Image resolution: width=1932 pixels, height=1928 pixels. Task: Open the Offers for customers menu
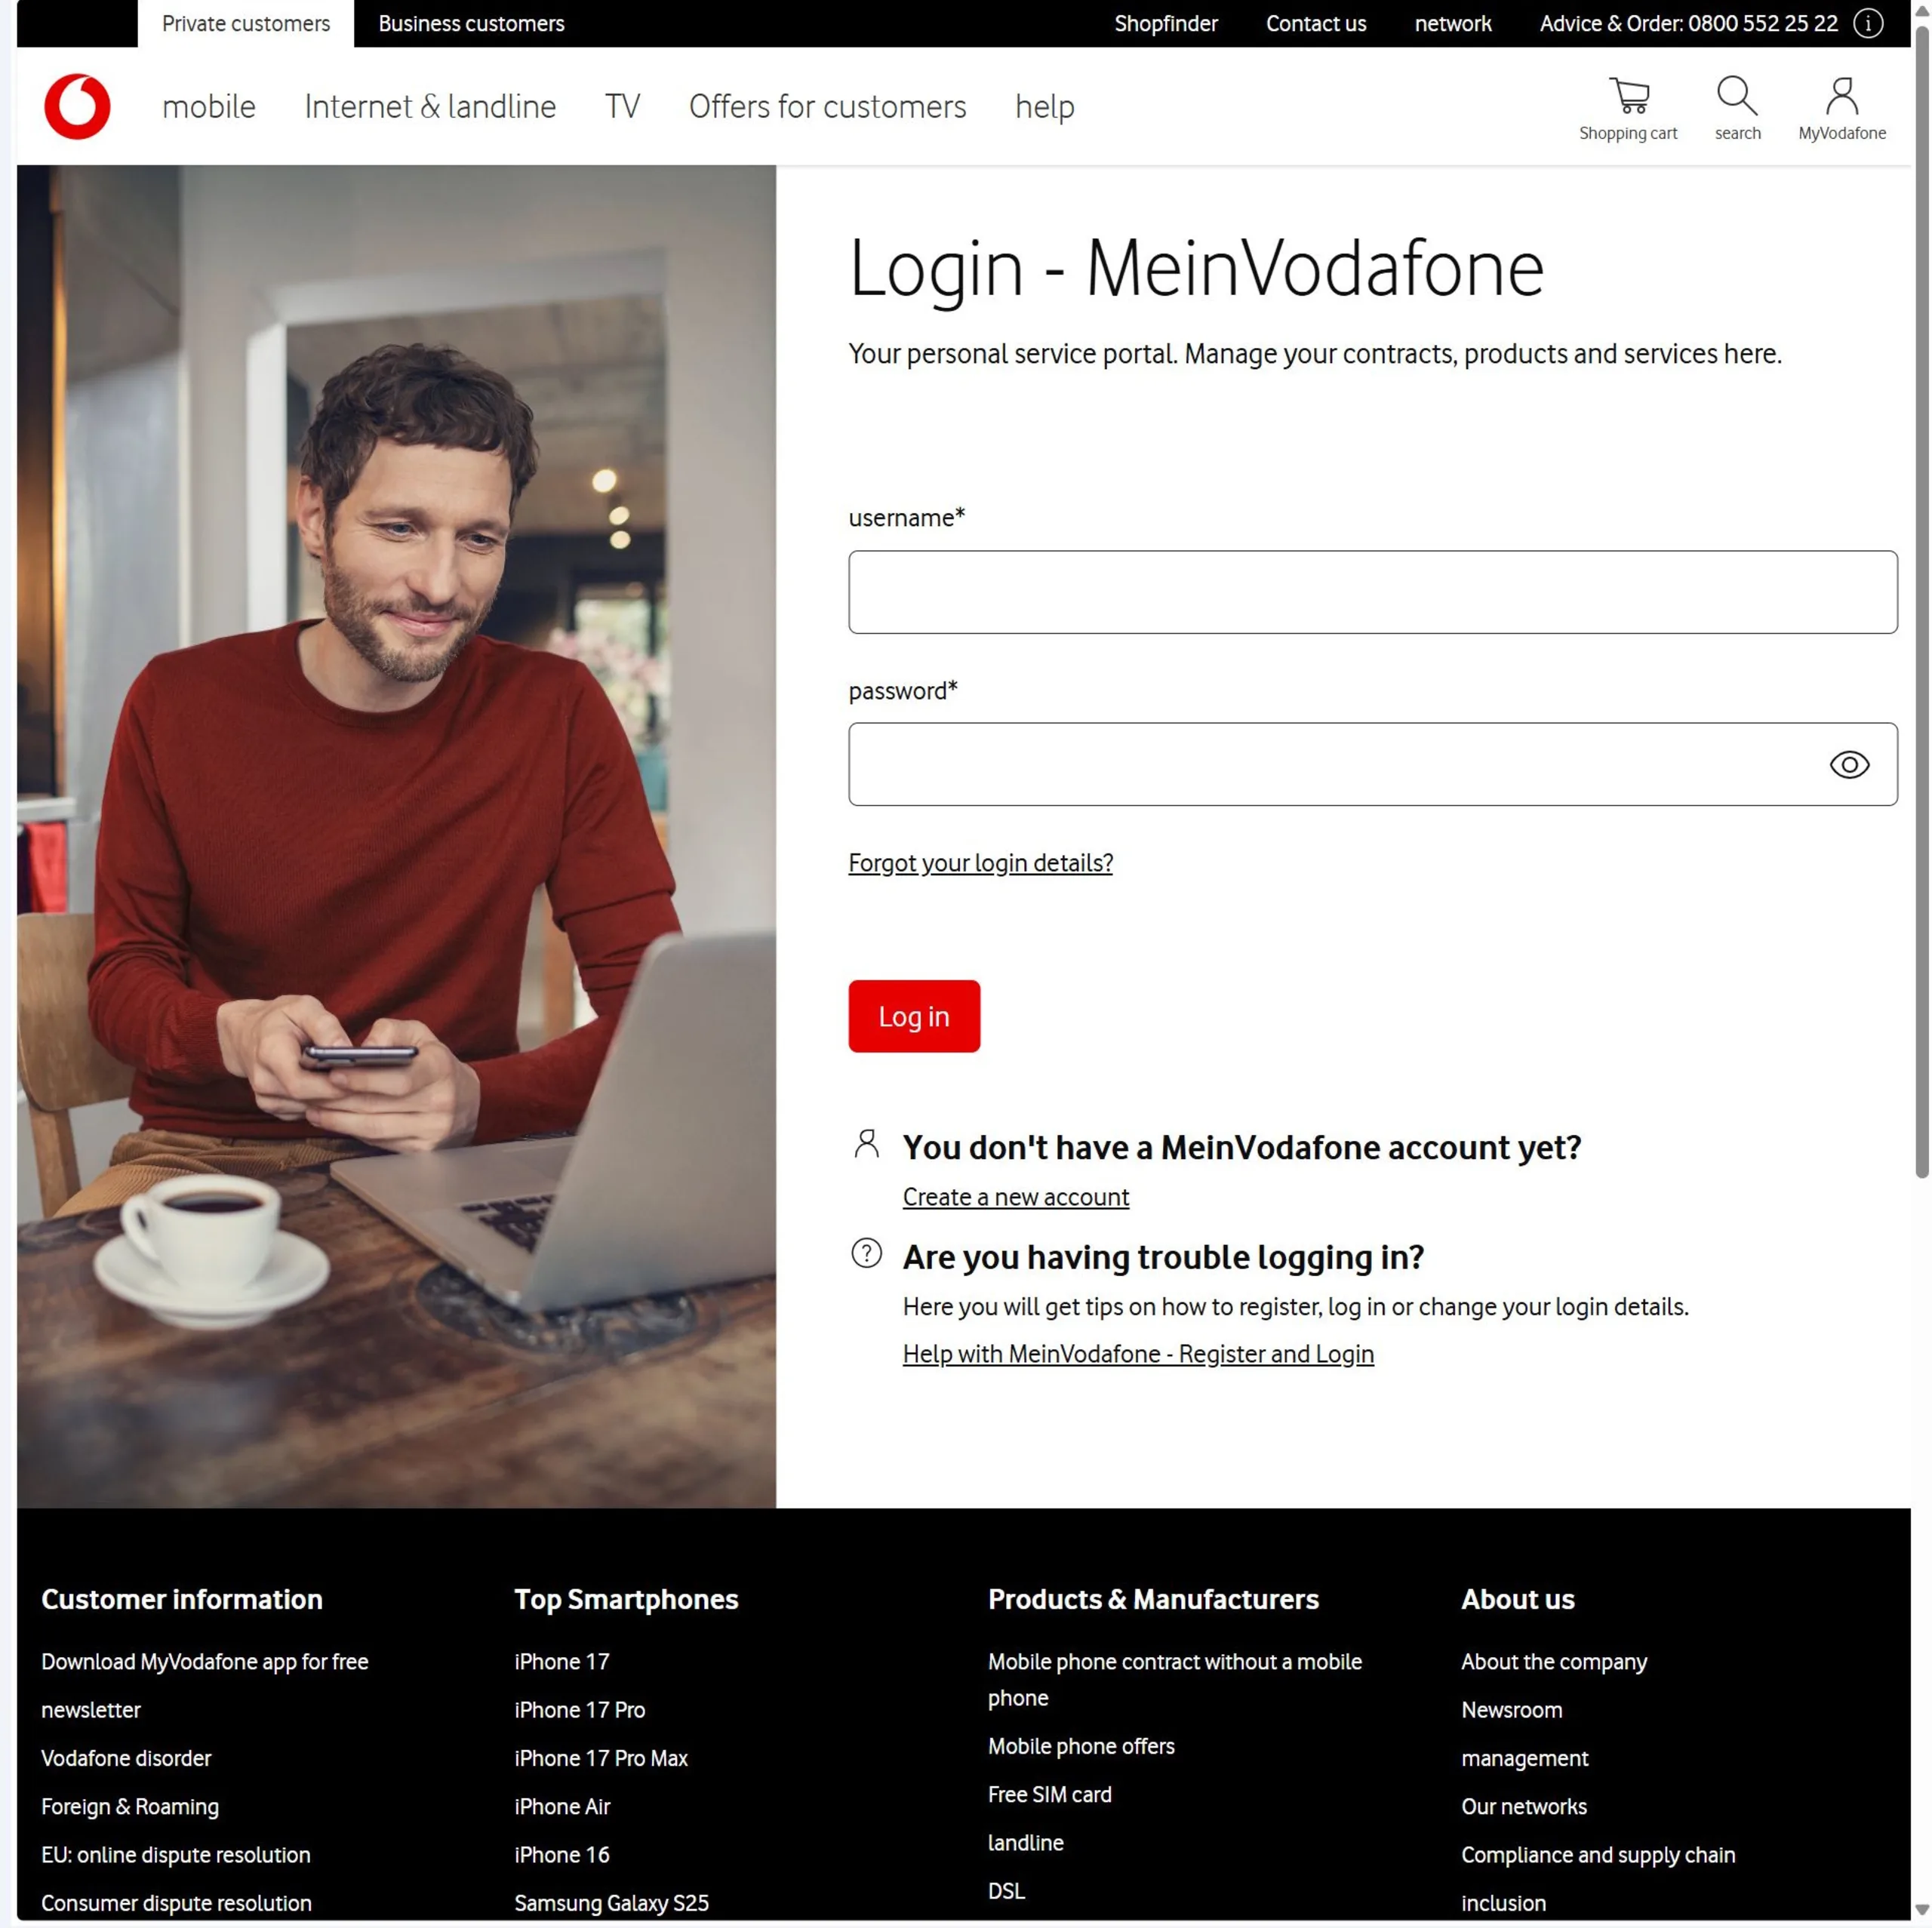[828, 106]
